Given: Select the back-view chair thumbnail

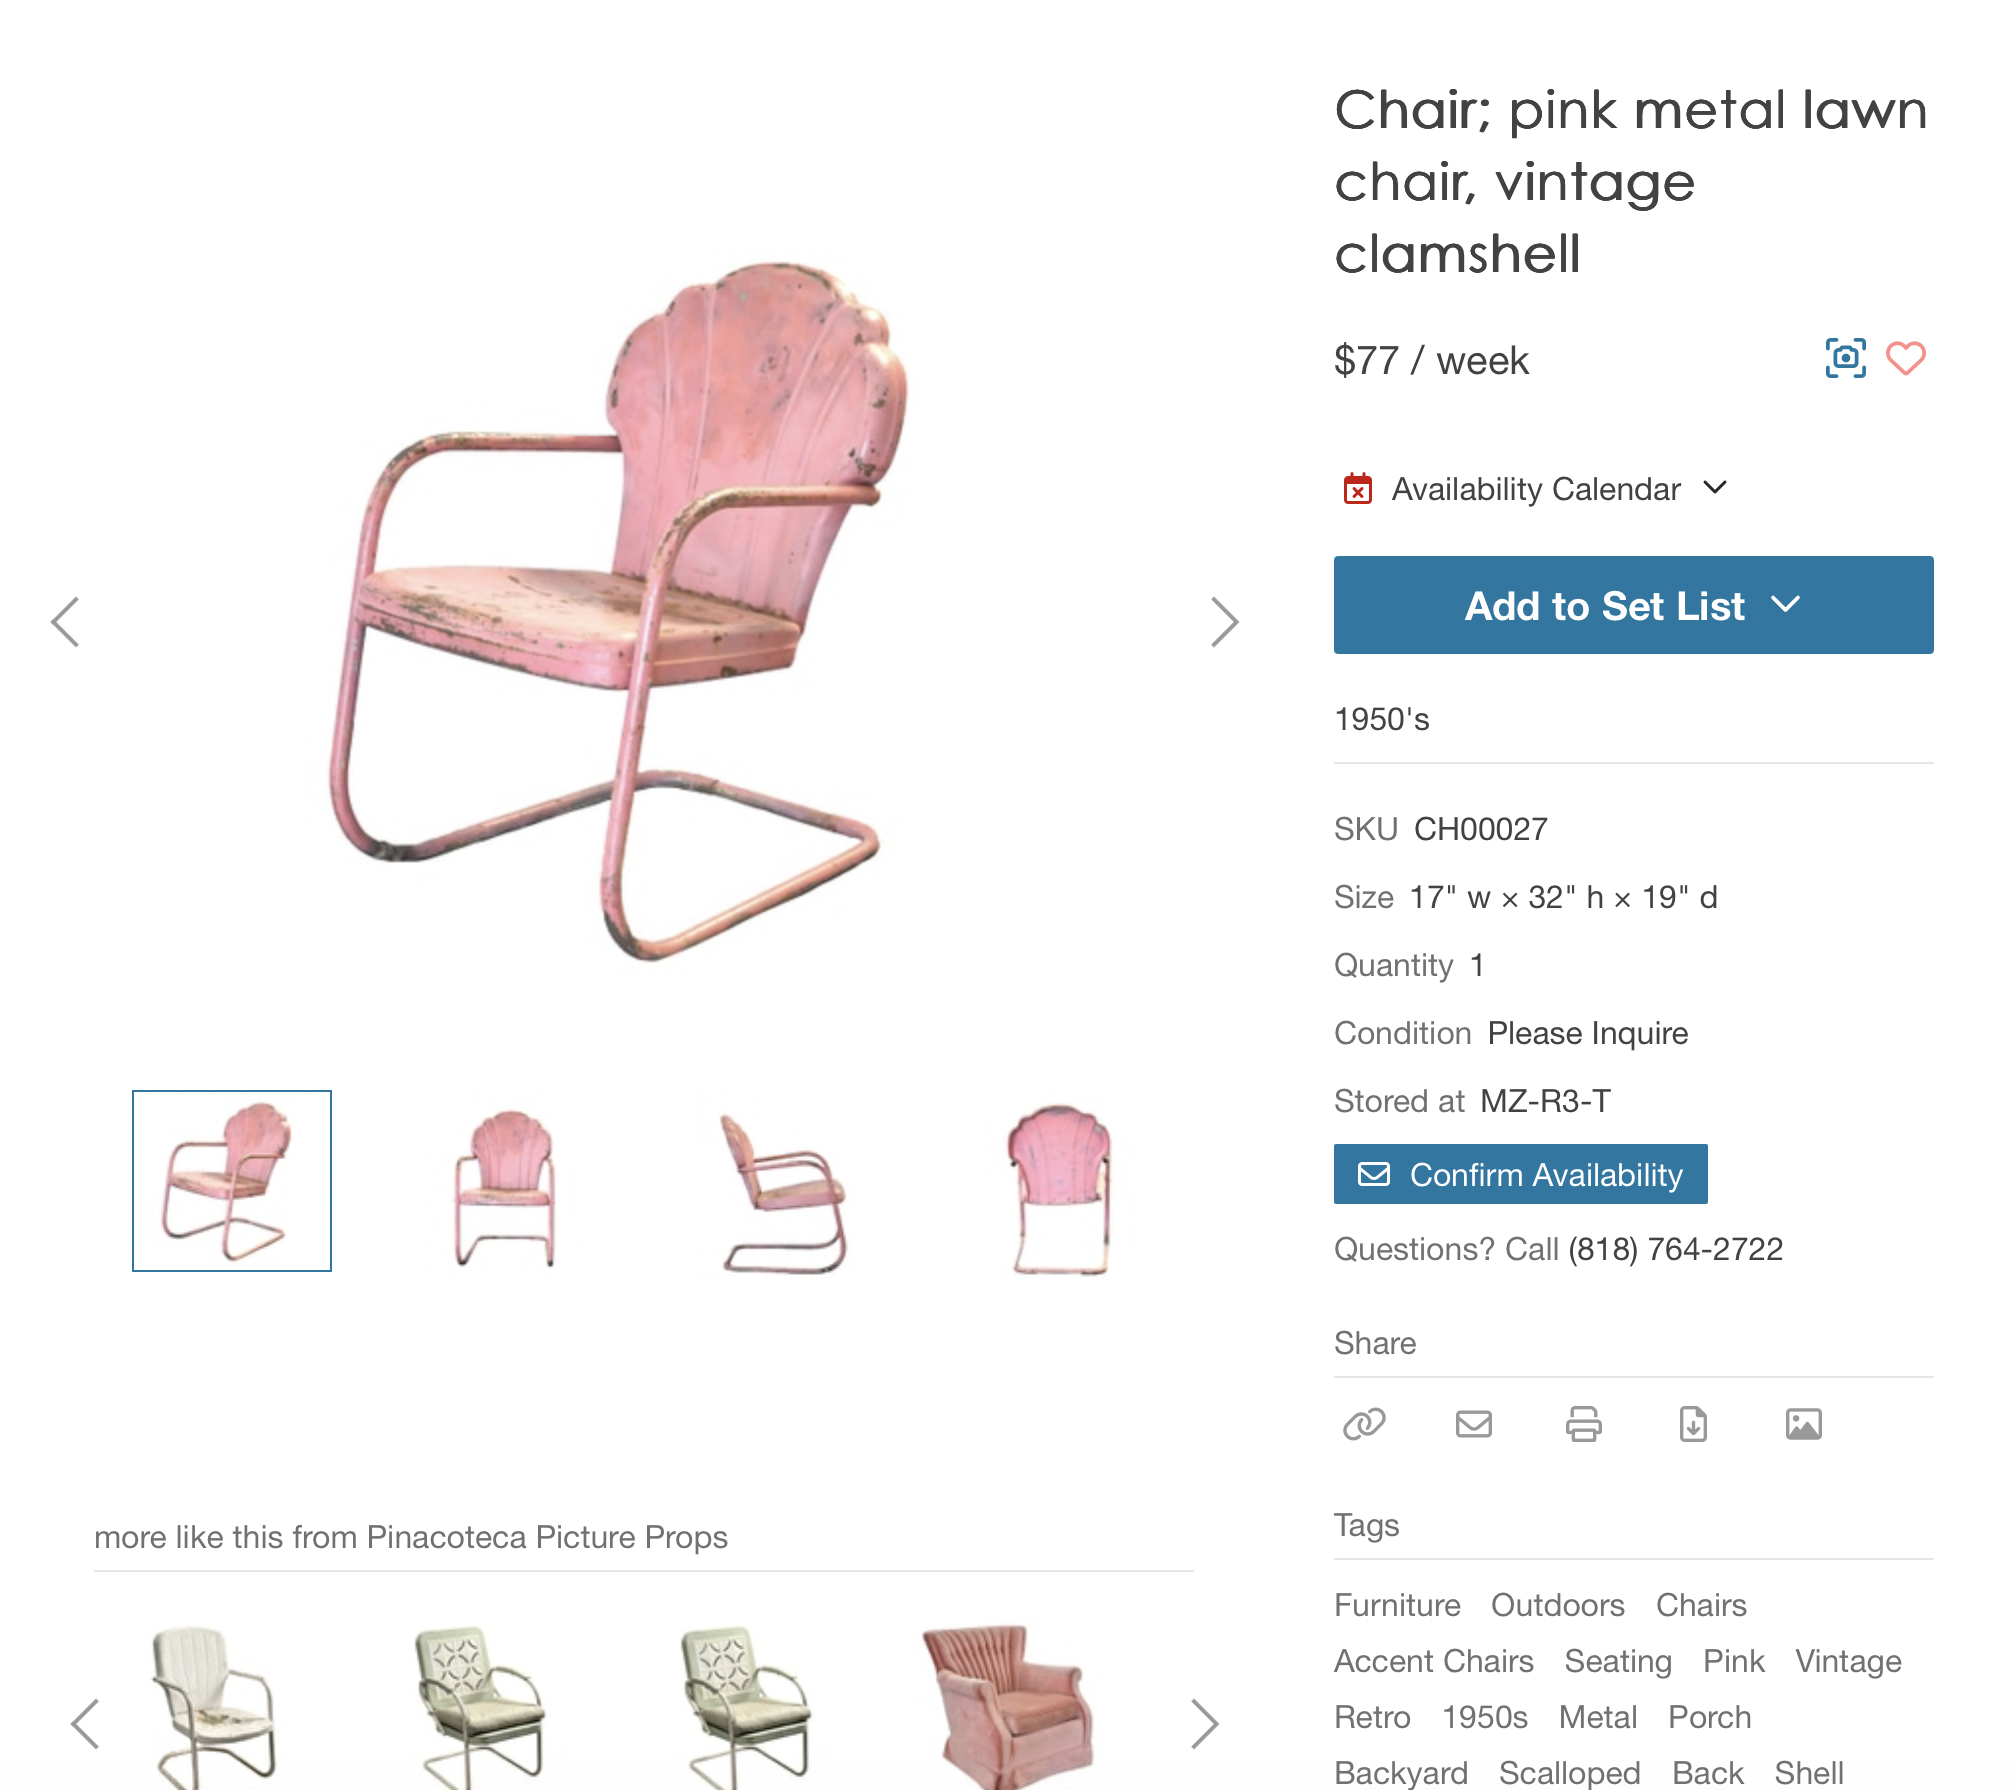Looking at the screenshot, I should coord(1060,1188).
